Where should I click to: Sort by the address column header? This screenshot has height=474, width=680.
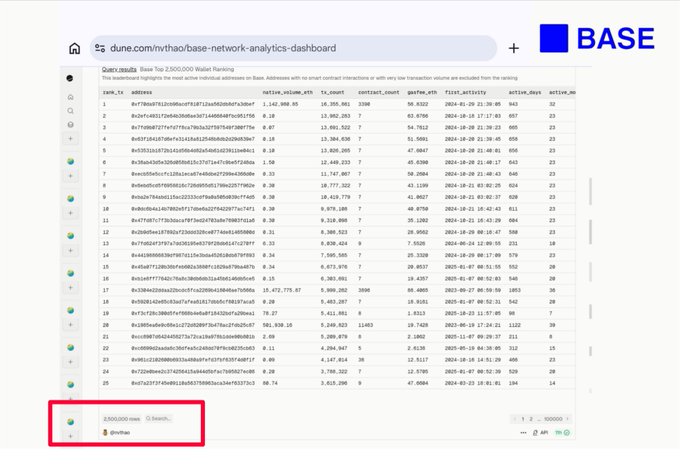click(142, 92)
